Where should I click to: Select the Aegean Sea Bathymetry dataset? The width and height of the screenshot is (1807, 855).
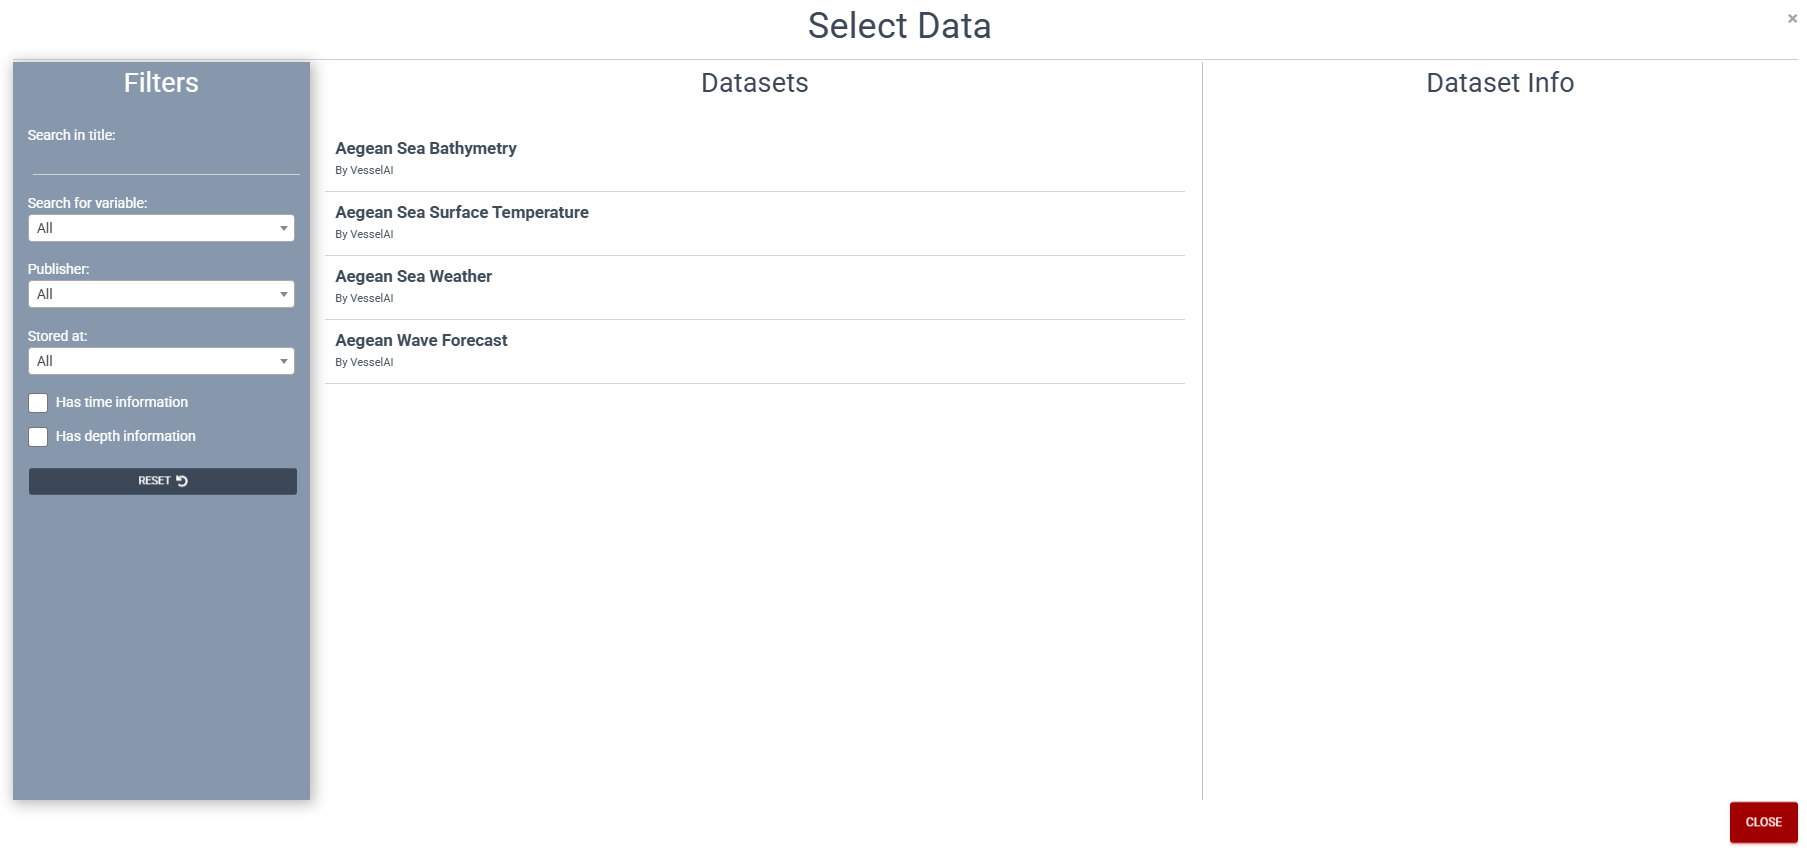click(425, 148)
